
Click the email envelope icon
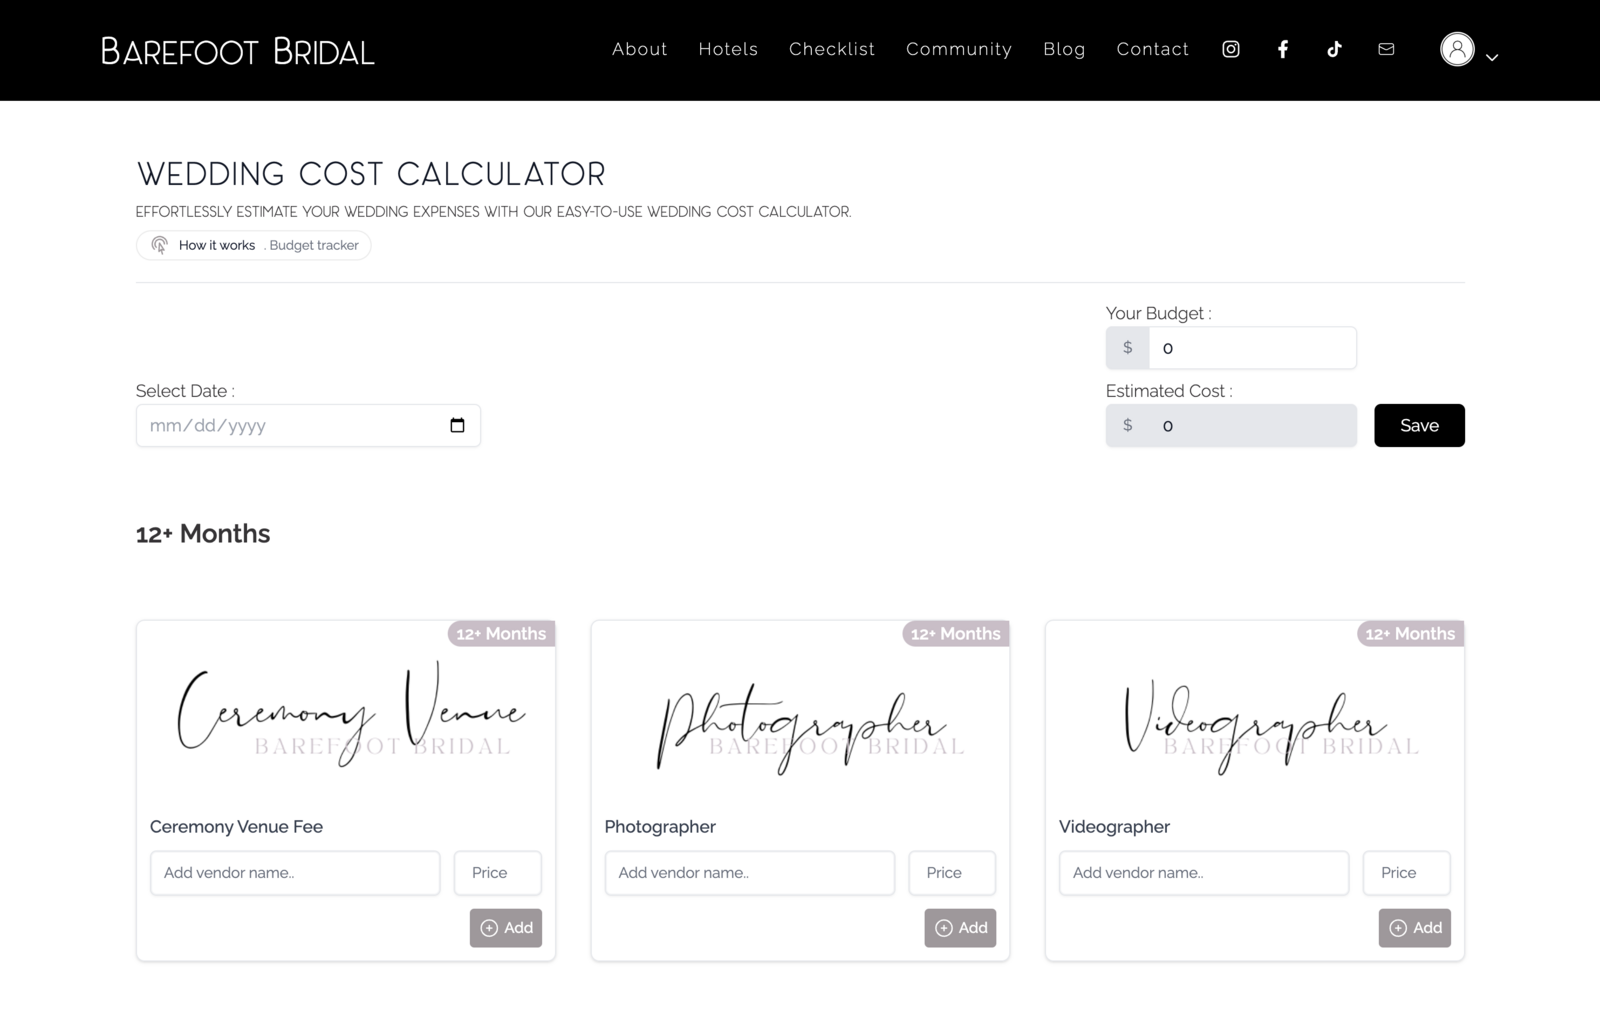click(1386, 49)
